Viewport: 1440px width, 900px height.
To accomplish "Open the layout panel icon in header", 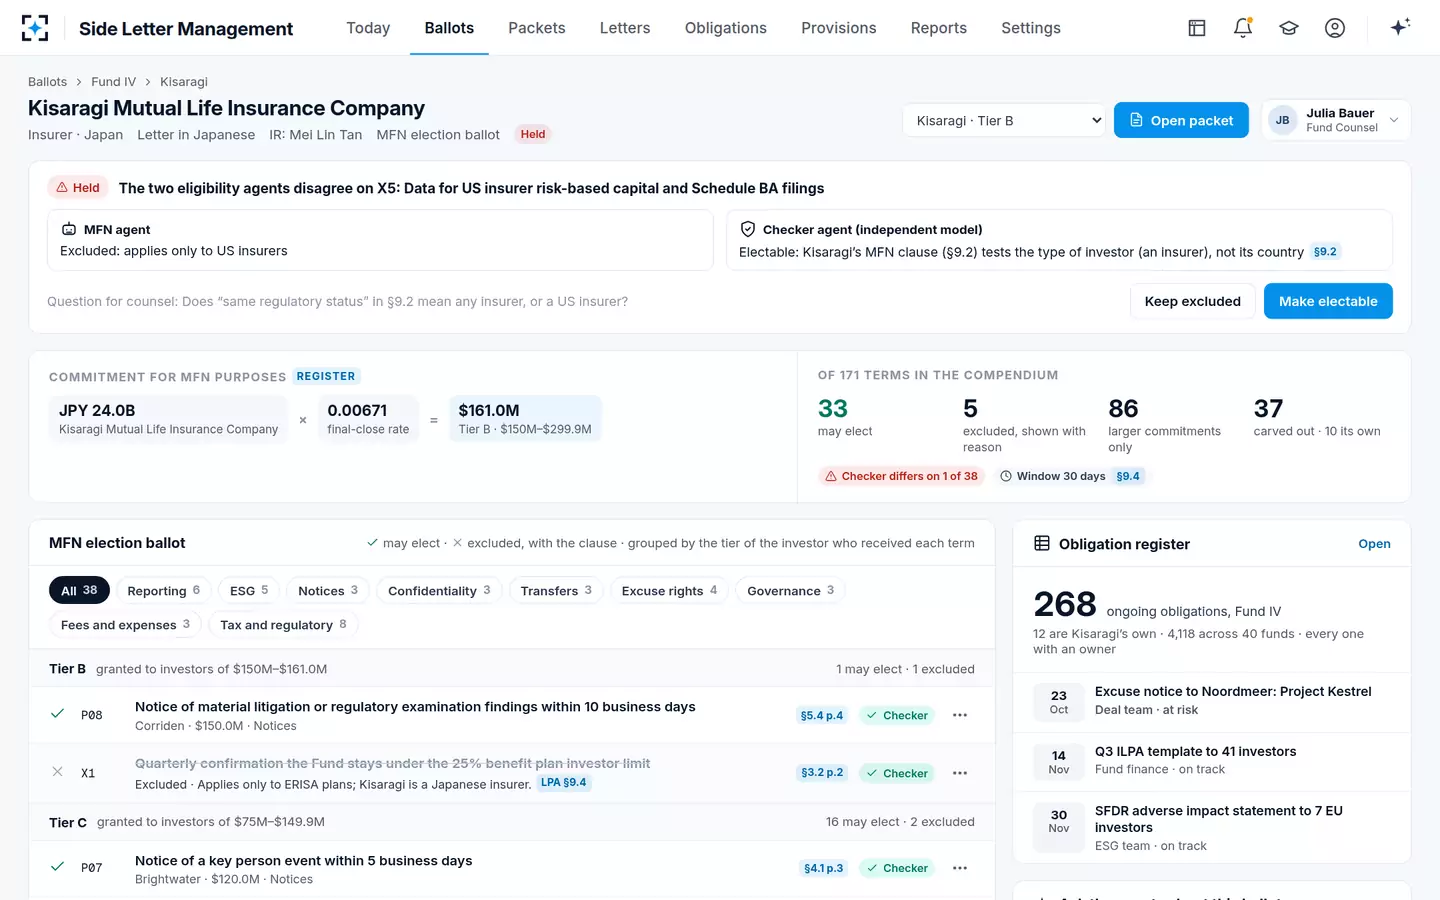I will [x=1197, y=28].
